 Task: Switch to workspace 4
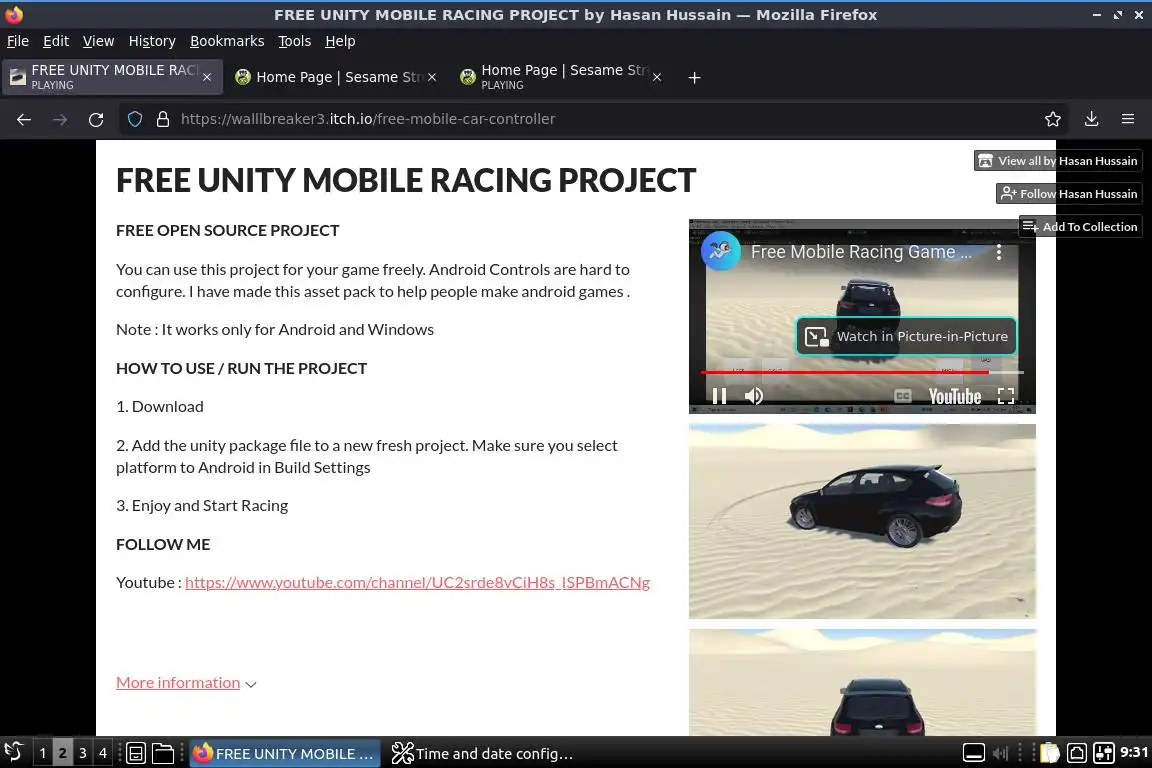tap(103, 753)
